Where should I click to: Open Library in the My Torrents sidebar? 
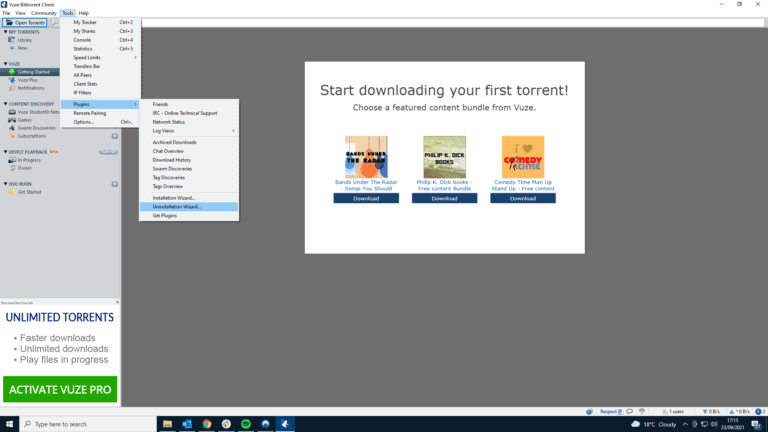tap(25, 40)
